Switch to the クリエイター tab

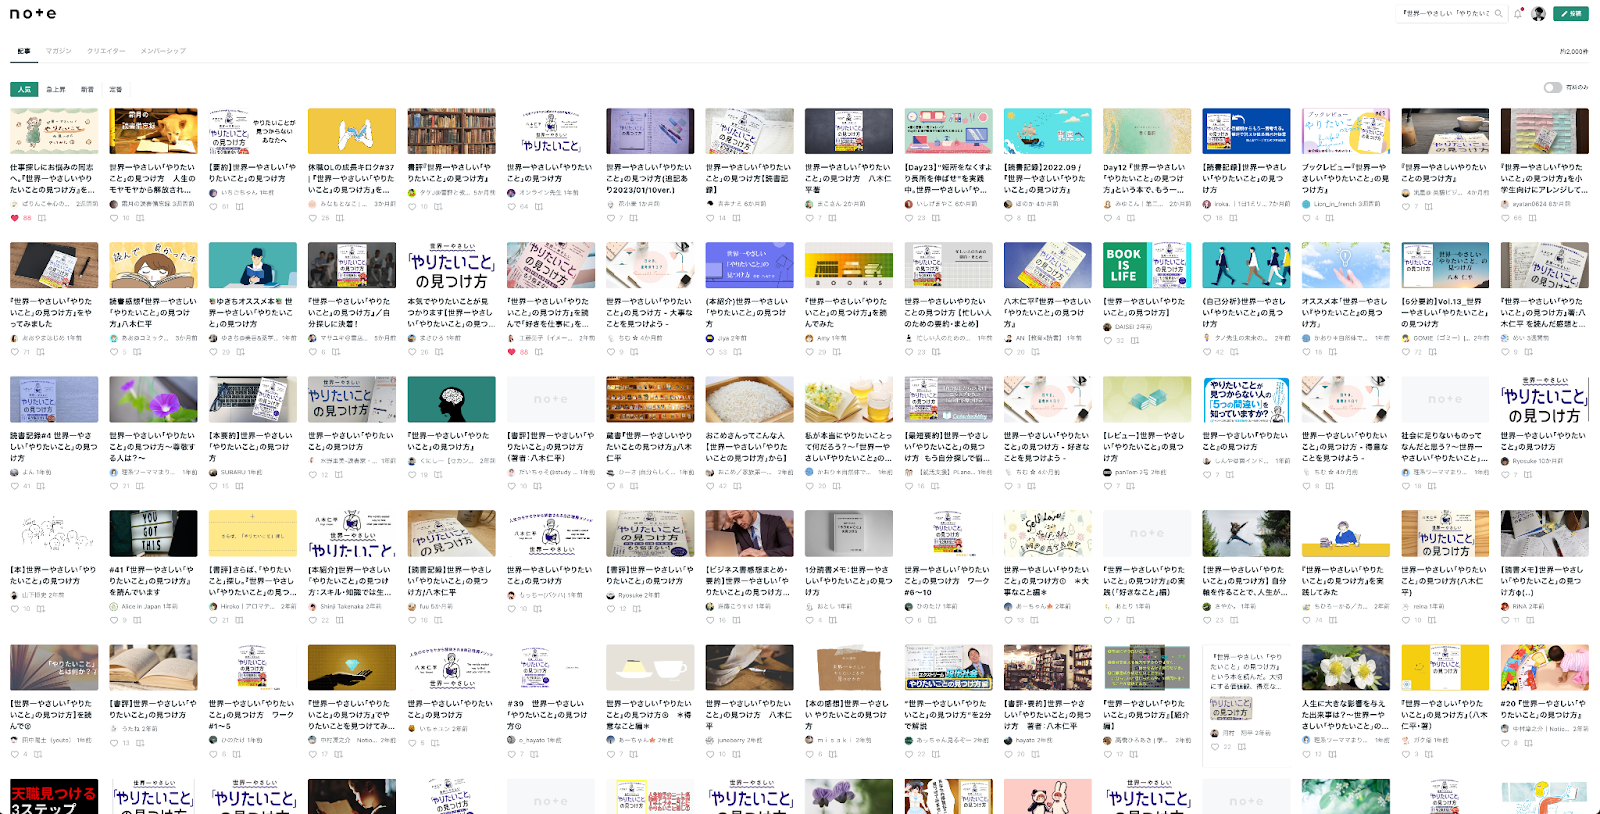pyautogui.click(x=106, y=51)
